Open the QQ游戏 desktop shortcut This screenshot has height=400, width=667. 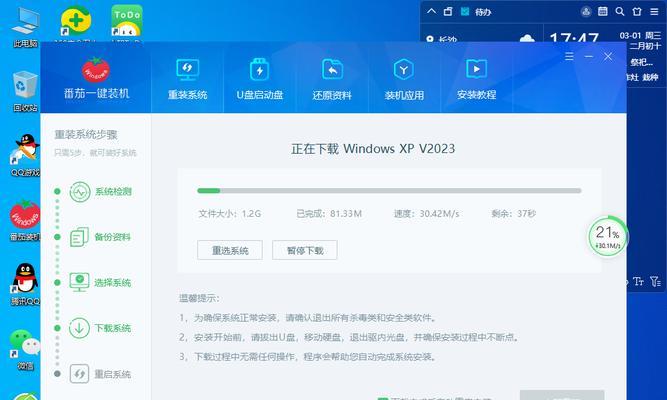pyautogui.click(x=25, y=155)
